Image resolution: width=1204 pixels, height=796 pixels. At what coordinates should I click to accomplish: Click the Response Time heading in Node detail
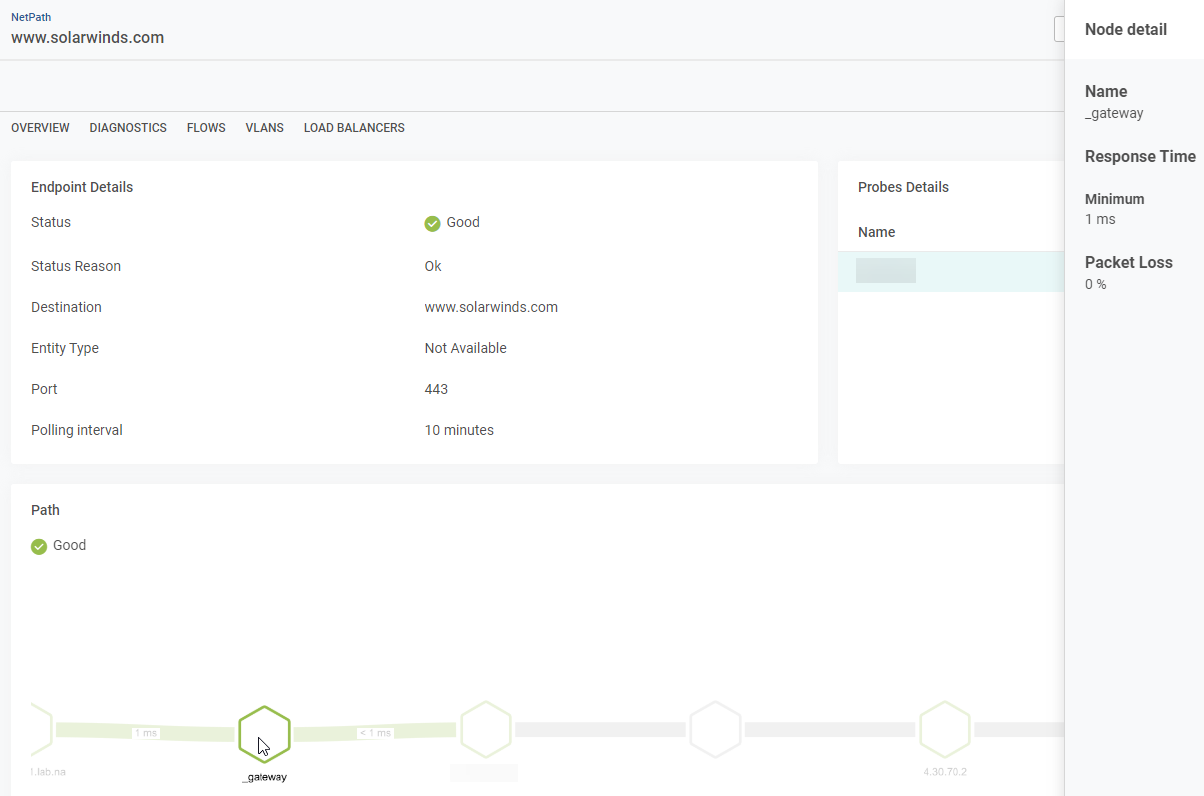[x=1140, y=156]
